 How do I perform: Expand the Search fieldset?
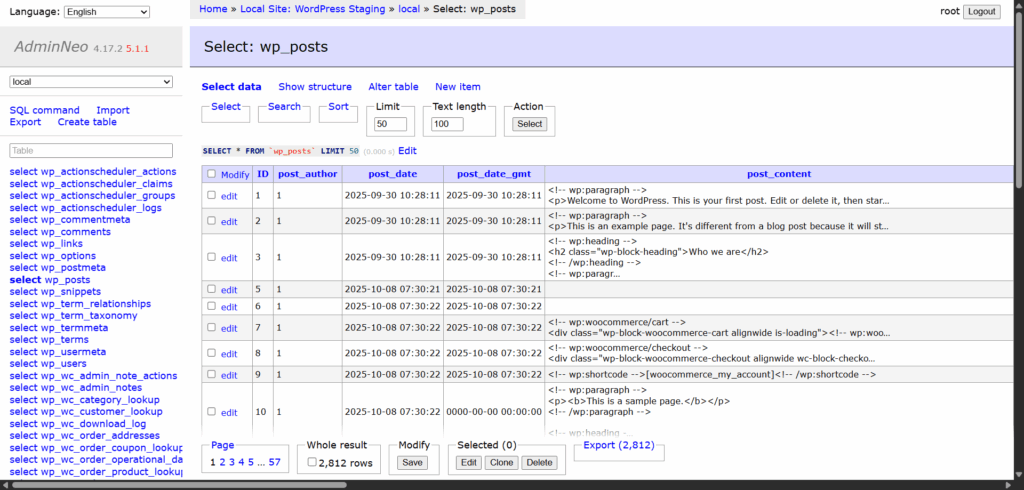click(284, 106)
